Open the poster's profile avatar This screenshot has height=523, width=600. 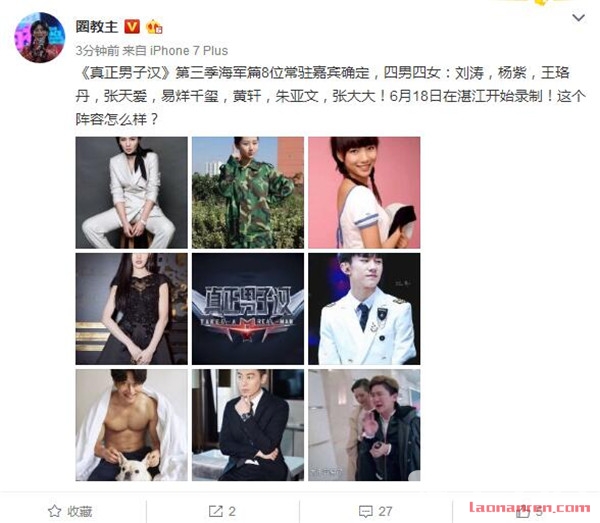(x=39, y=37)
